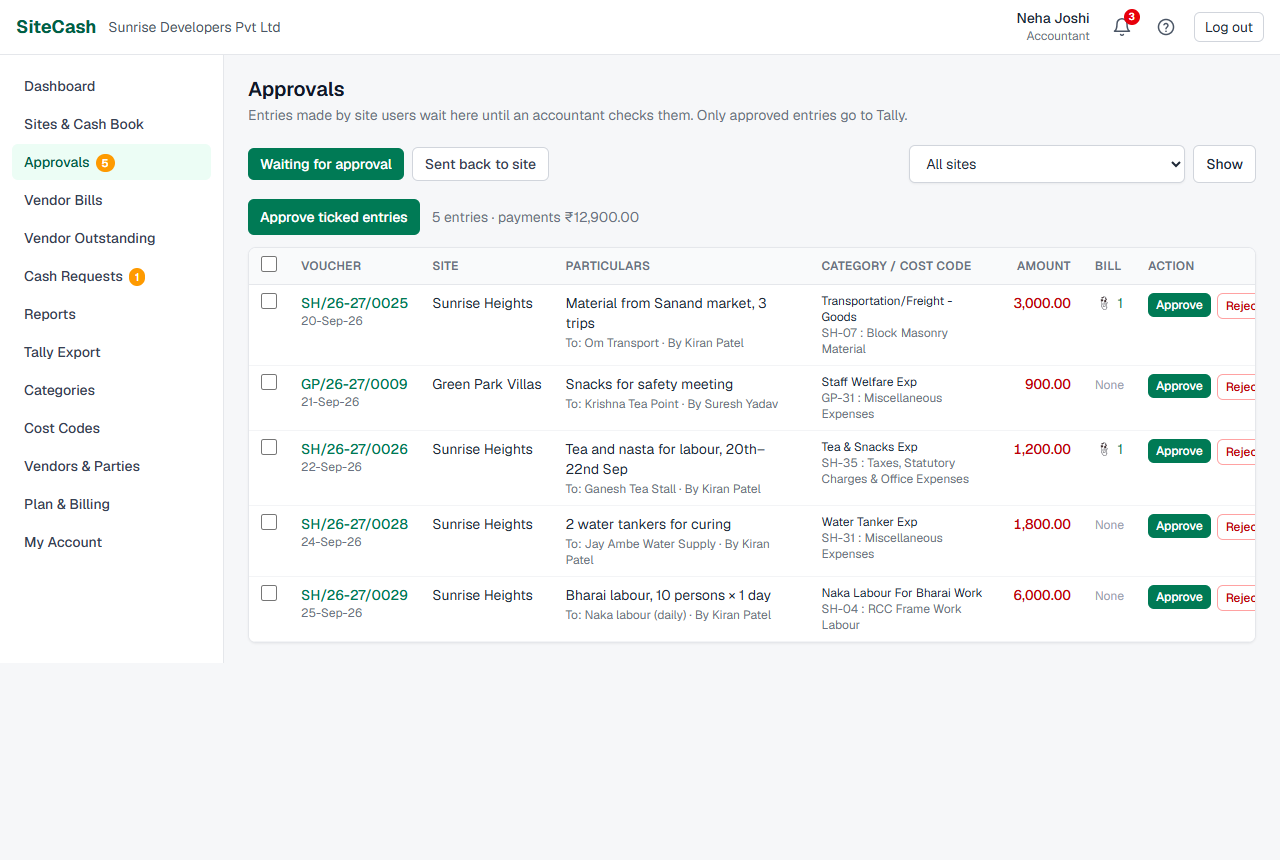Click Approve ticked entries button
Viewport: 1280px width, 860px height.
point(334,217)
